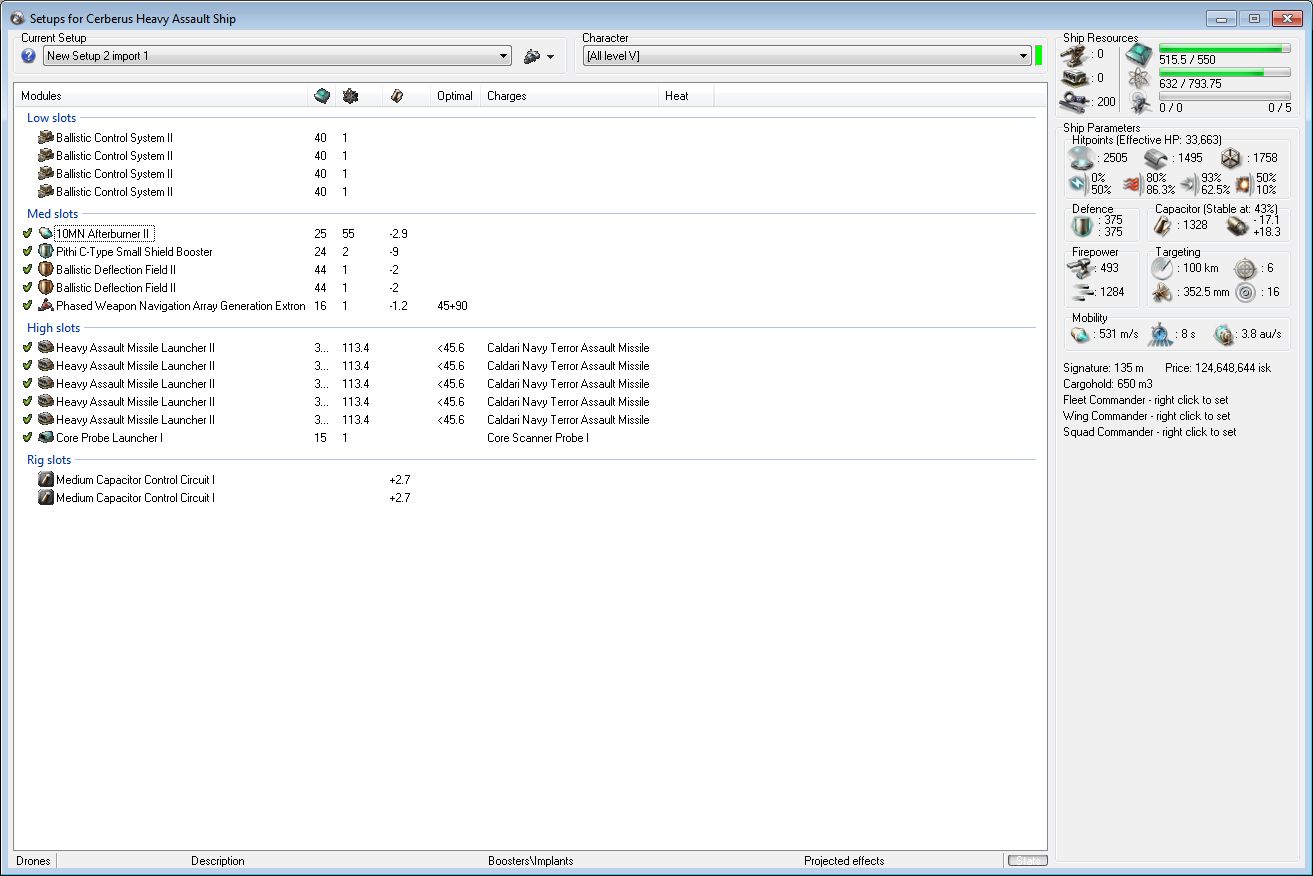The height and width of the screenshot is (876, 1313).
Task: Click the launcher hardpoints icon in Ship Resources
Action: (1074, 77)
